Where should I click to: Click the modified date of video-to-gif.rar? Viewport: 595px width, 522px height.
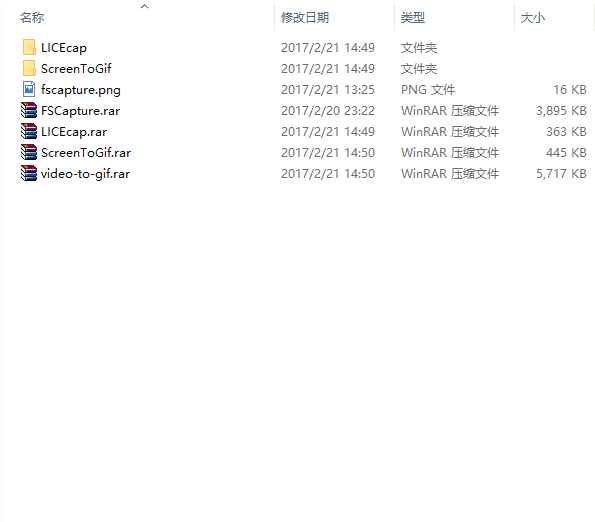click(x=328, y=173)
